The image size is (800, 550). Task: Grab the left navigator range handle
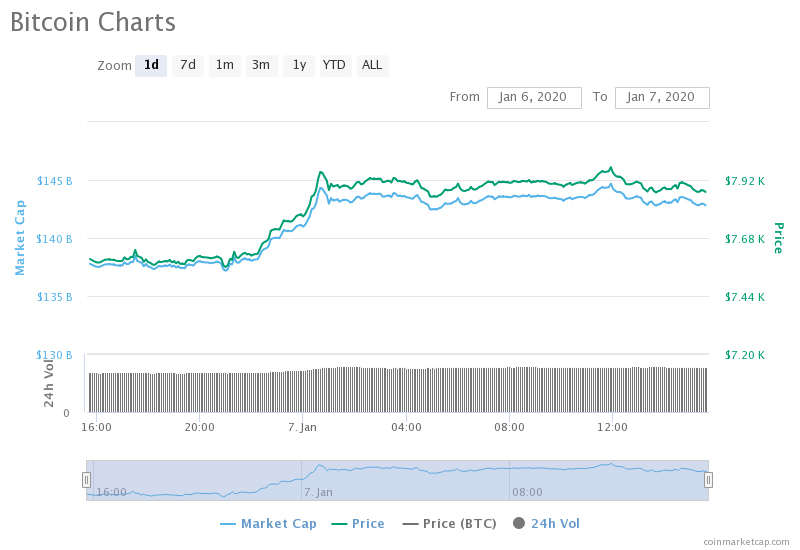tap(86, 480)
